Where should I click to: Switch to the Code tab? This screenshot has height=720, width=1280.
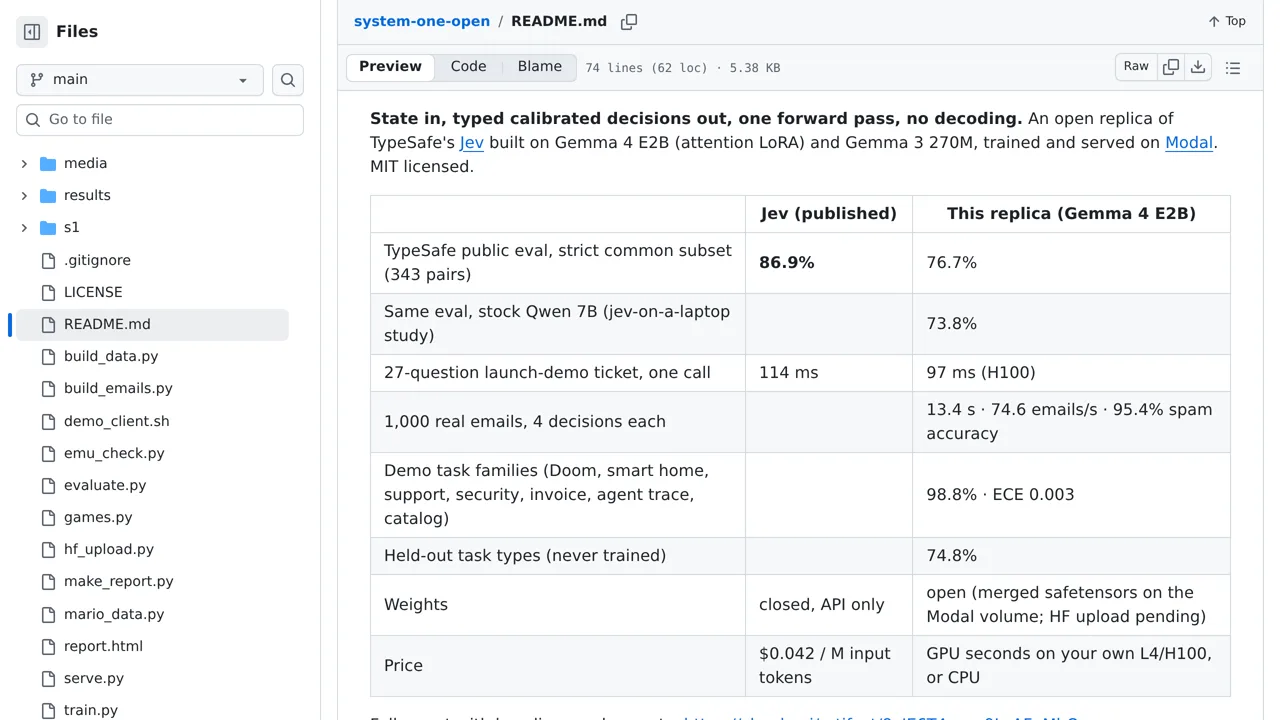468,67
